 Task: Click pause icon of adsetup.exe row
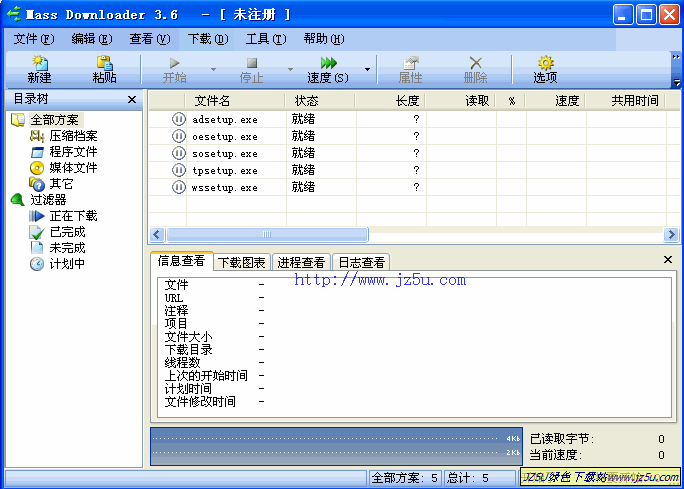click(x=178, y=119)
